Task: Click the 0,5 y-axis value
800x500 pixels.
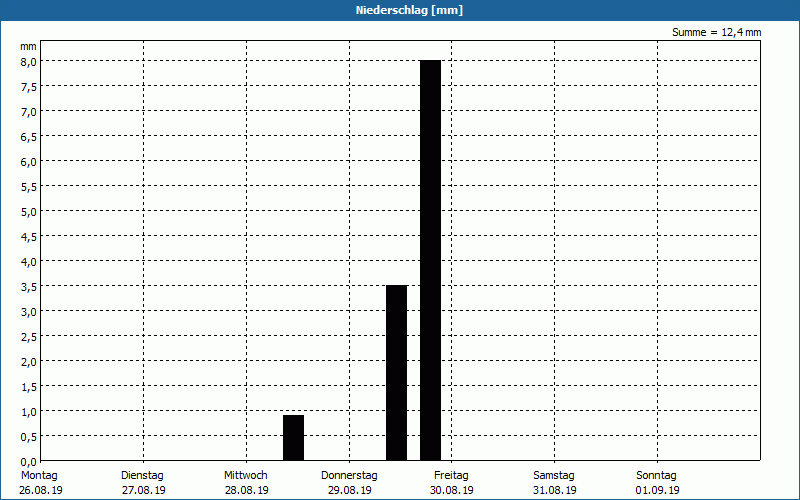Action: click(x=29, y=437)
